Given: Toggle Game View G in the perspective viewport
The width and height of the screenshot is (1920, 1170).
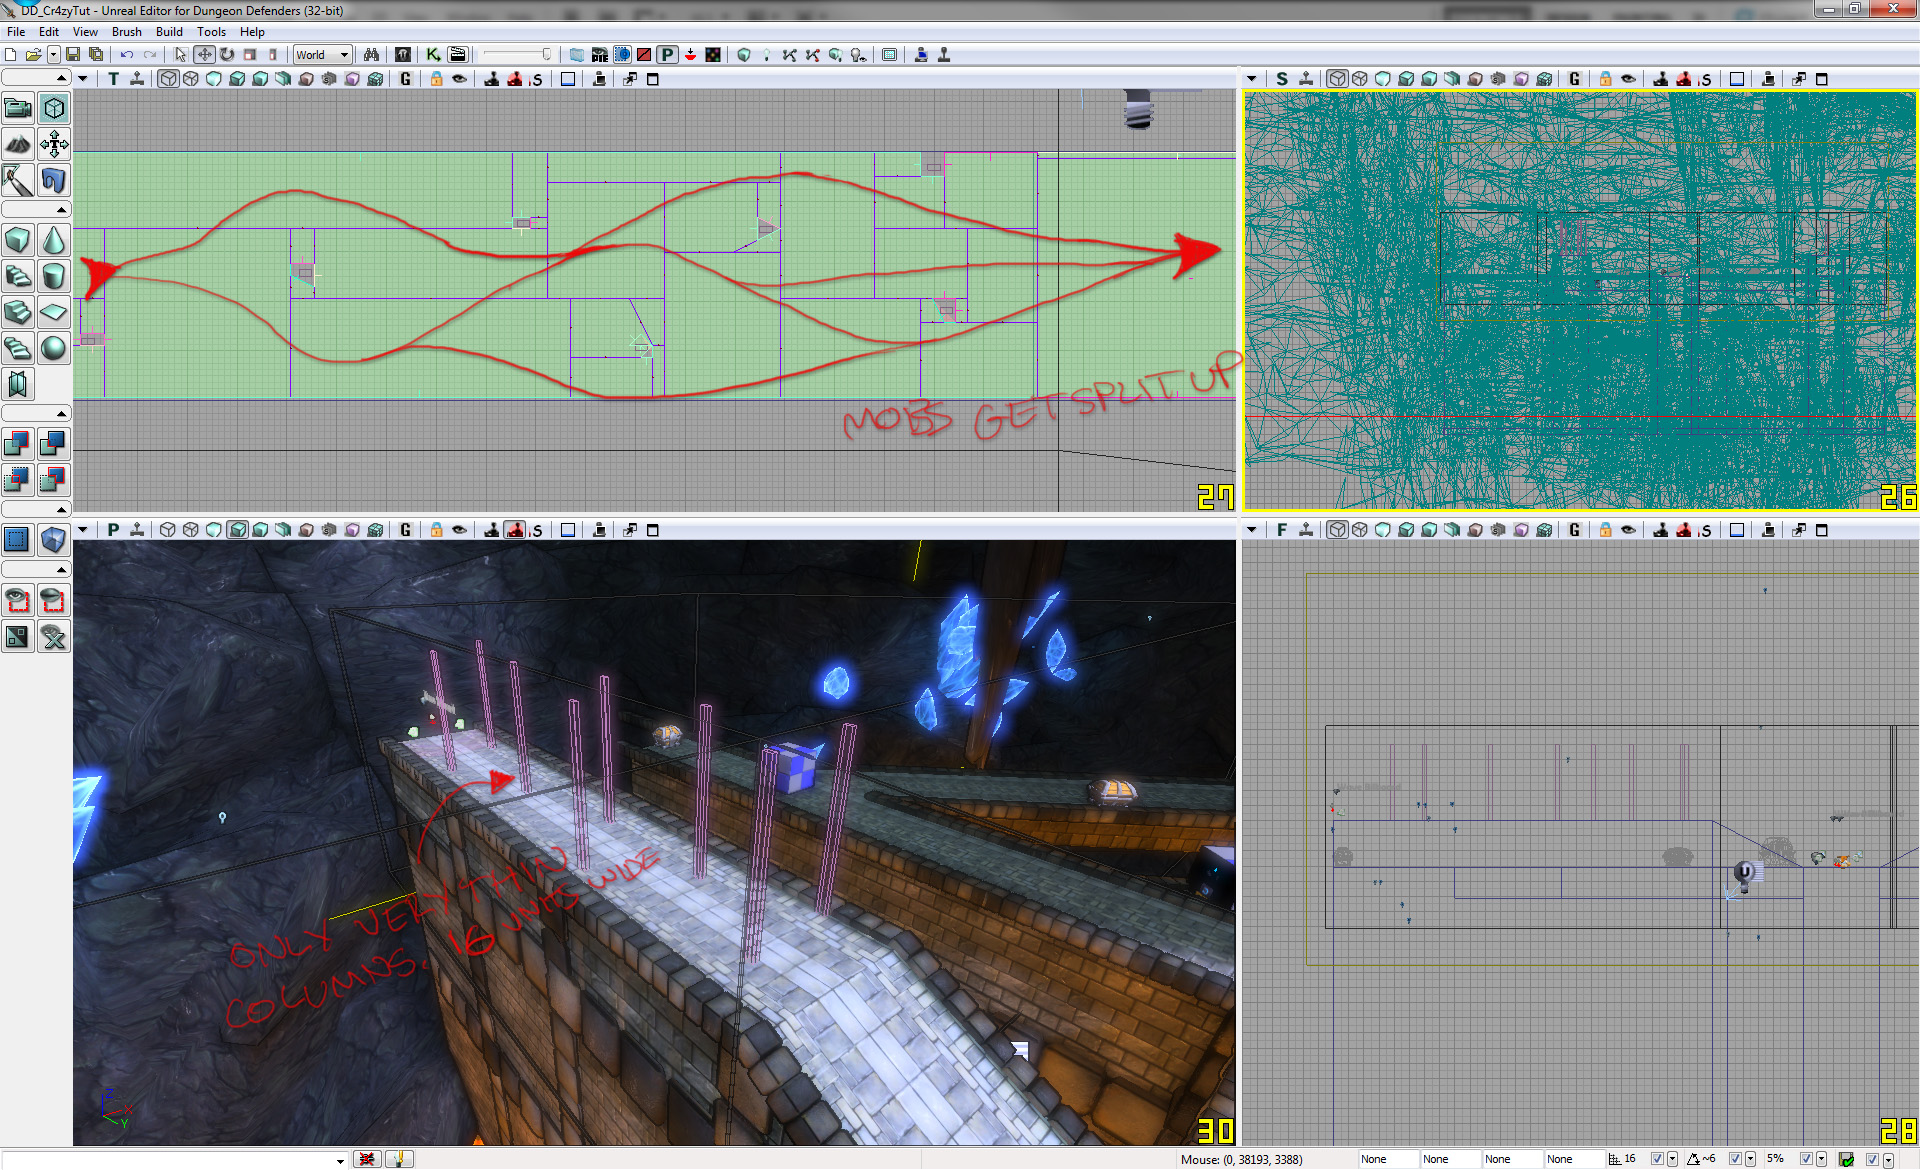Looking at the screenshot, I should 406,530.
